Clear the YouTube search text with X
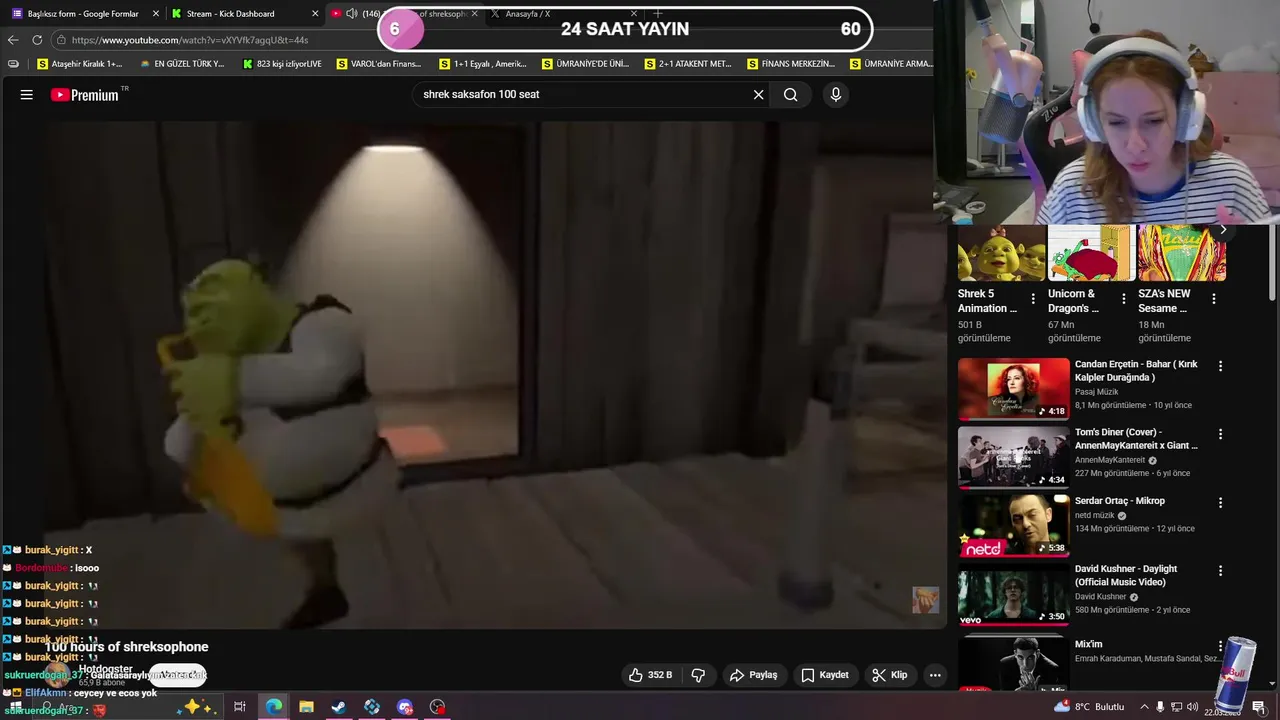1280x720 pixels. click(758, 95)
